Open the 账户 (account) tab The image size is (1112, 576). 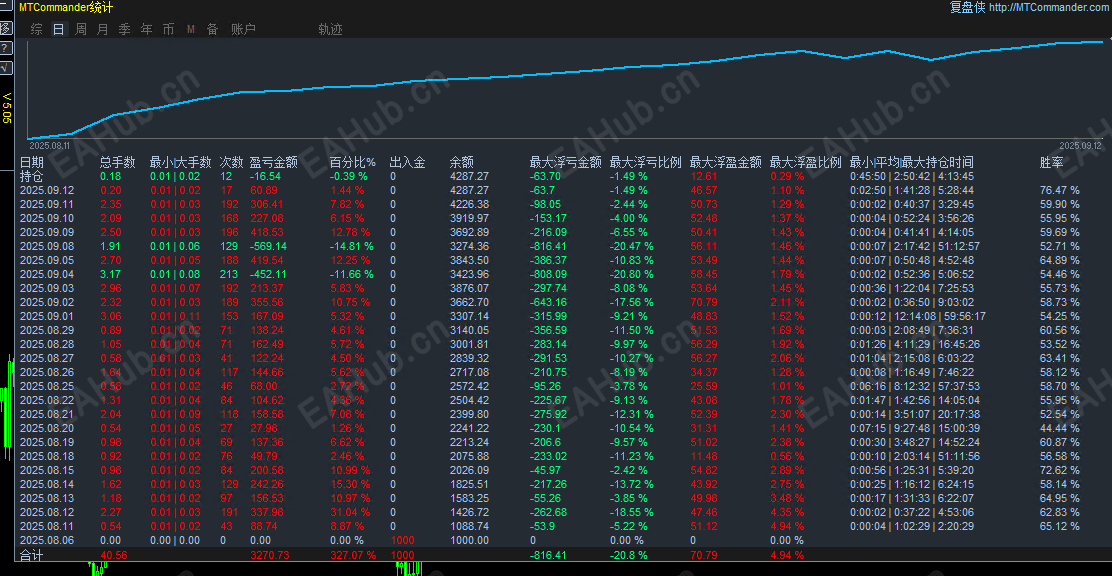[x=243, y=29]
